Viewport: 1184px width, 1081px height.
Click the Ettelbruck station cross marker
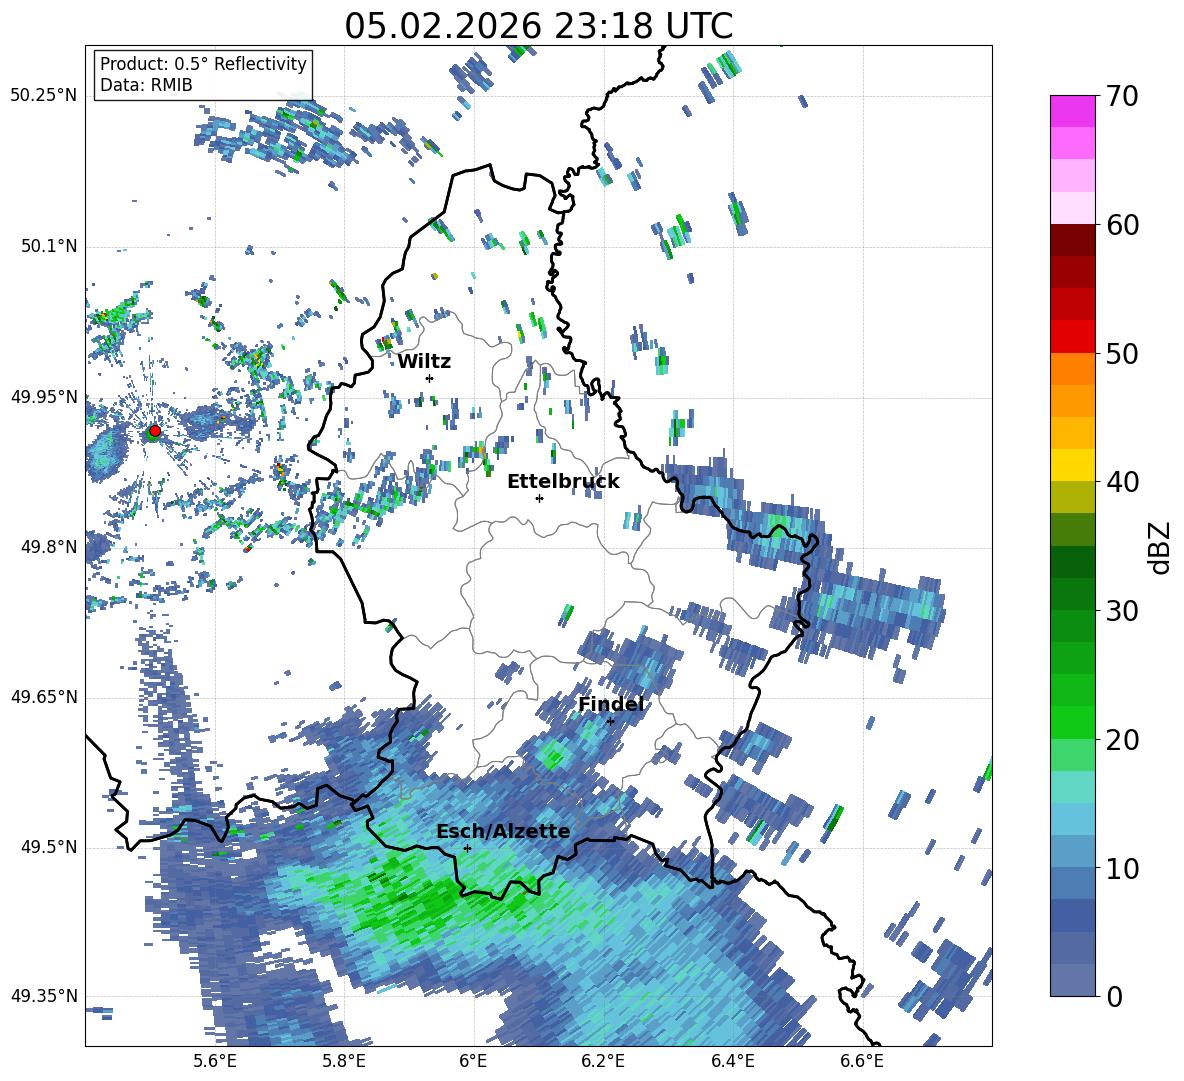point(539,498)
